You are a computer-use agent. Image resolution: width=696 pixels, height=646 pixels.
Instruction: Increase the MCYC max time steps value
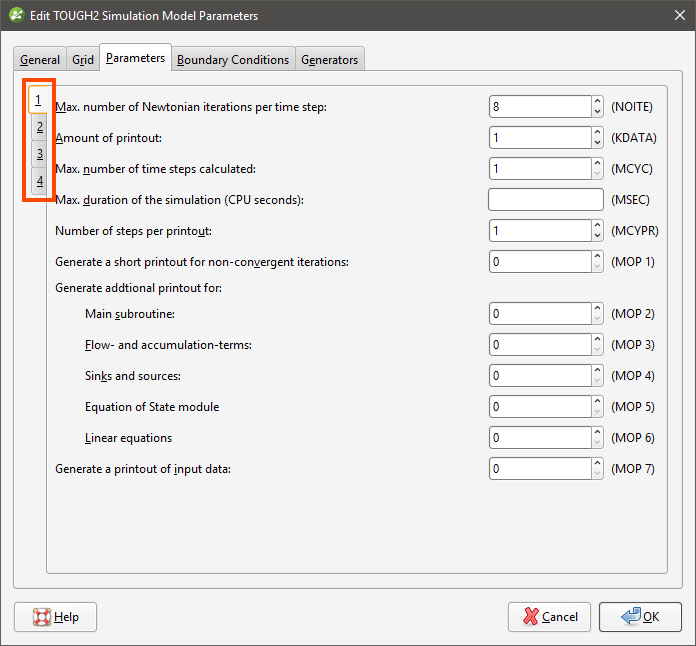(x=597, y=163)
